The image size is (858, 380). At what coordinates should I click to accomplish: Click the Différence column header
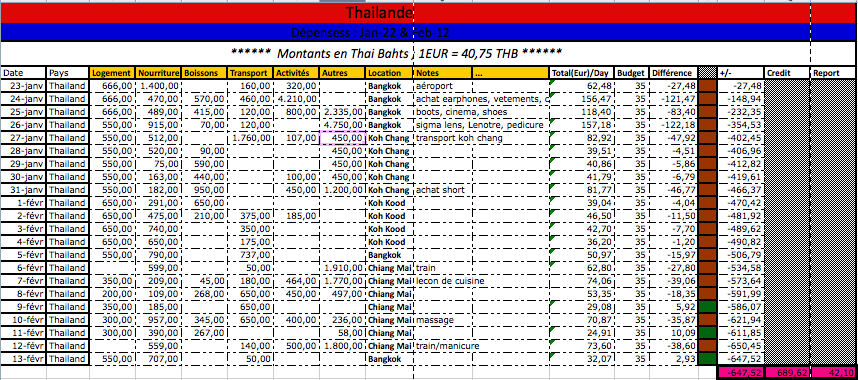click(x=674, y=73)
